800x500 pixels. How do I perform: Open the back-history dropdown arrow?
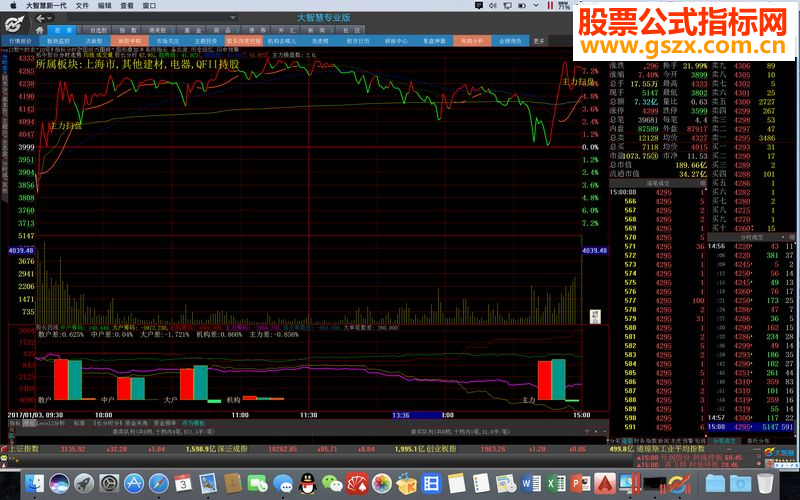coord(50,19)
